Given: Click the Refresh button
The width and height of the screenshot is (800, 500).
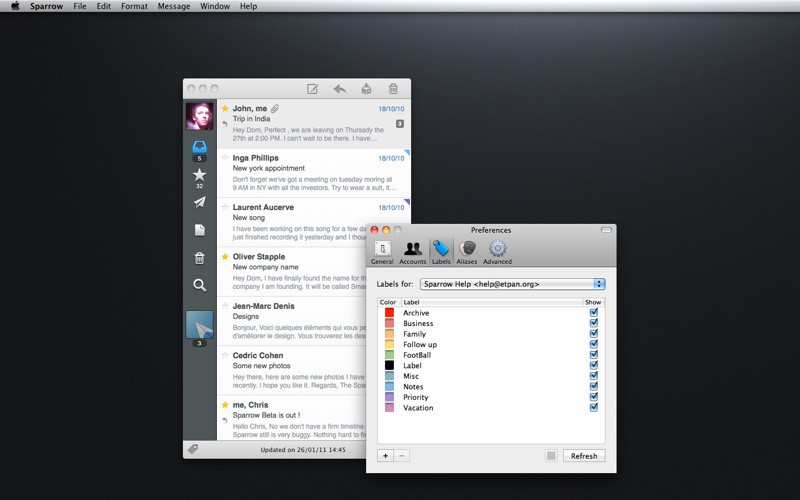Looking at the screenshot, I should point(584,456).
